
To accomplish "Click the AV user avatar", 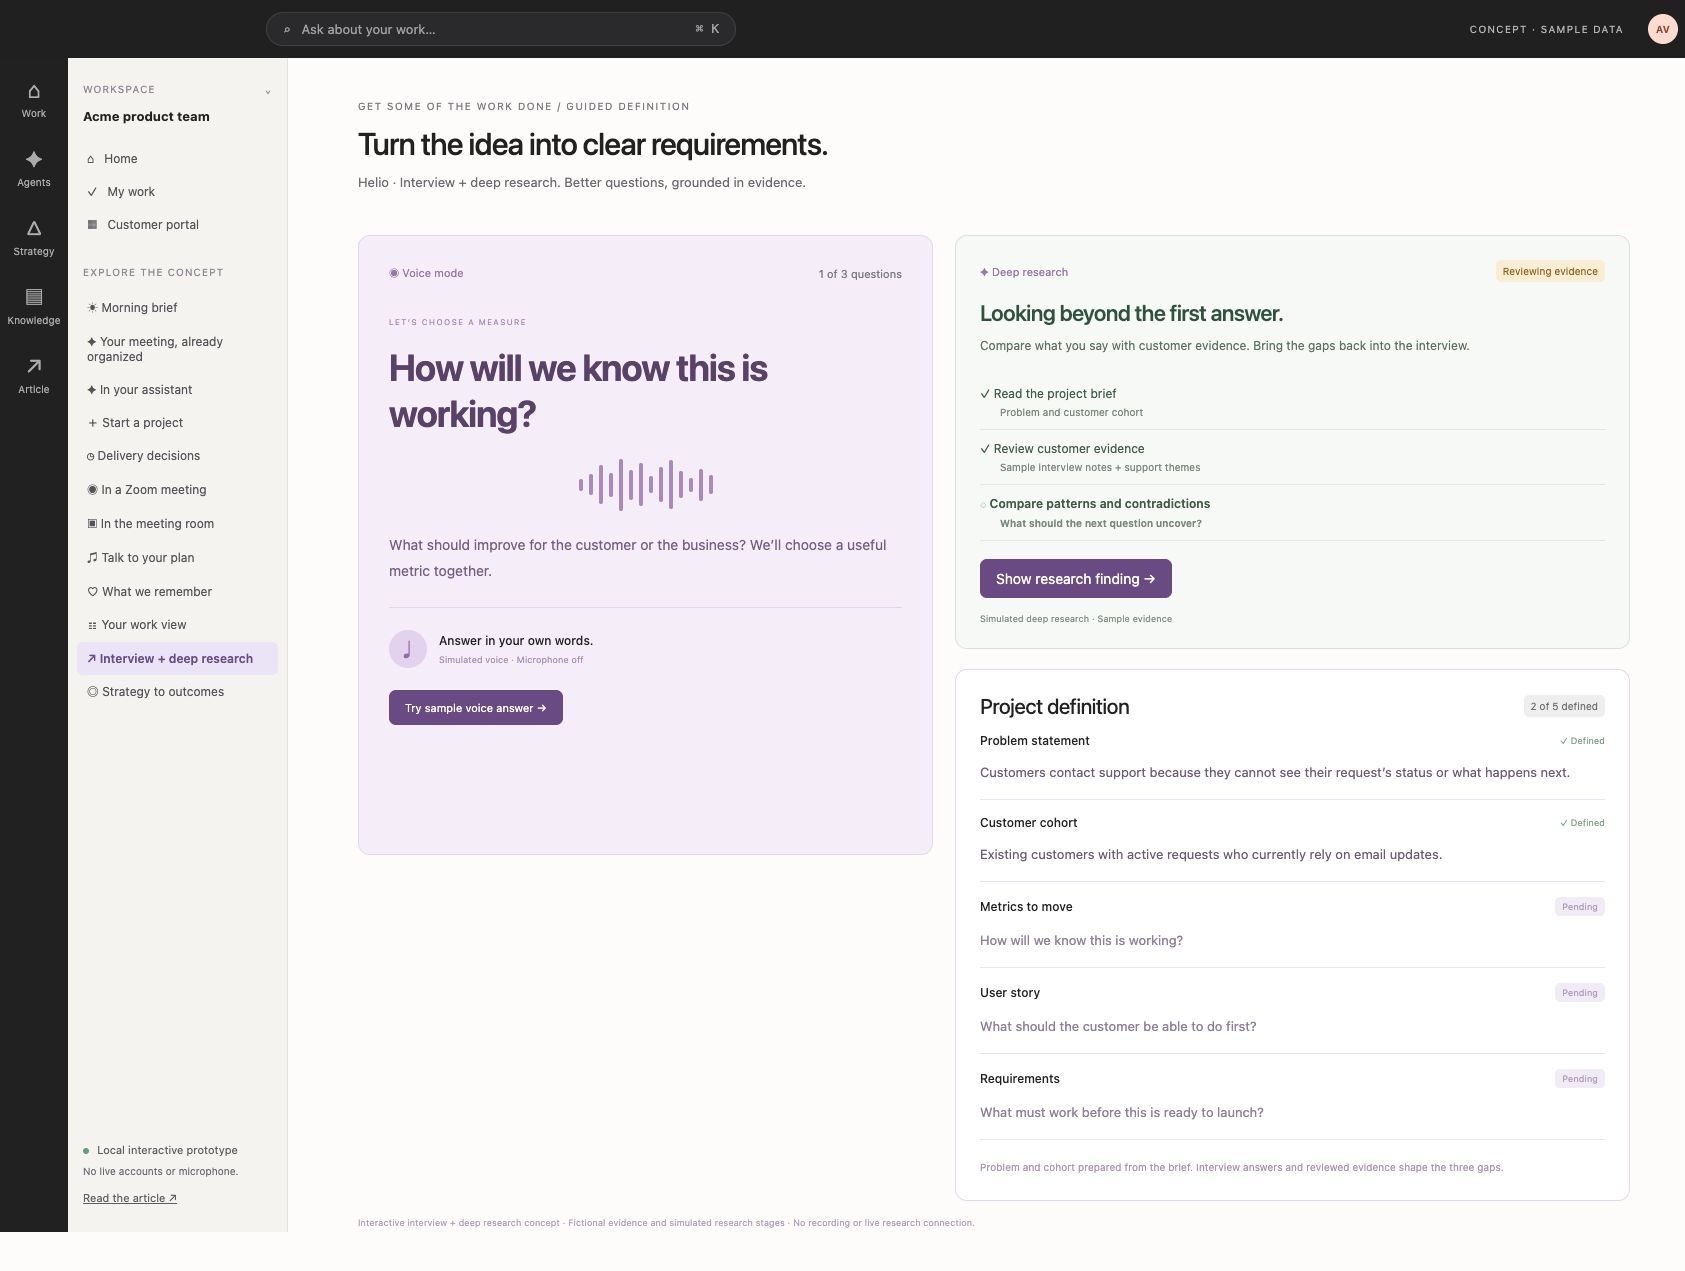I will 1662,29.
